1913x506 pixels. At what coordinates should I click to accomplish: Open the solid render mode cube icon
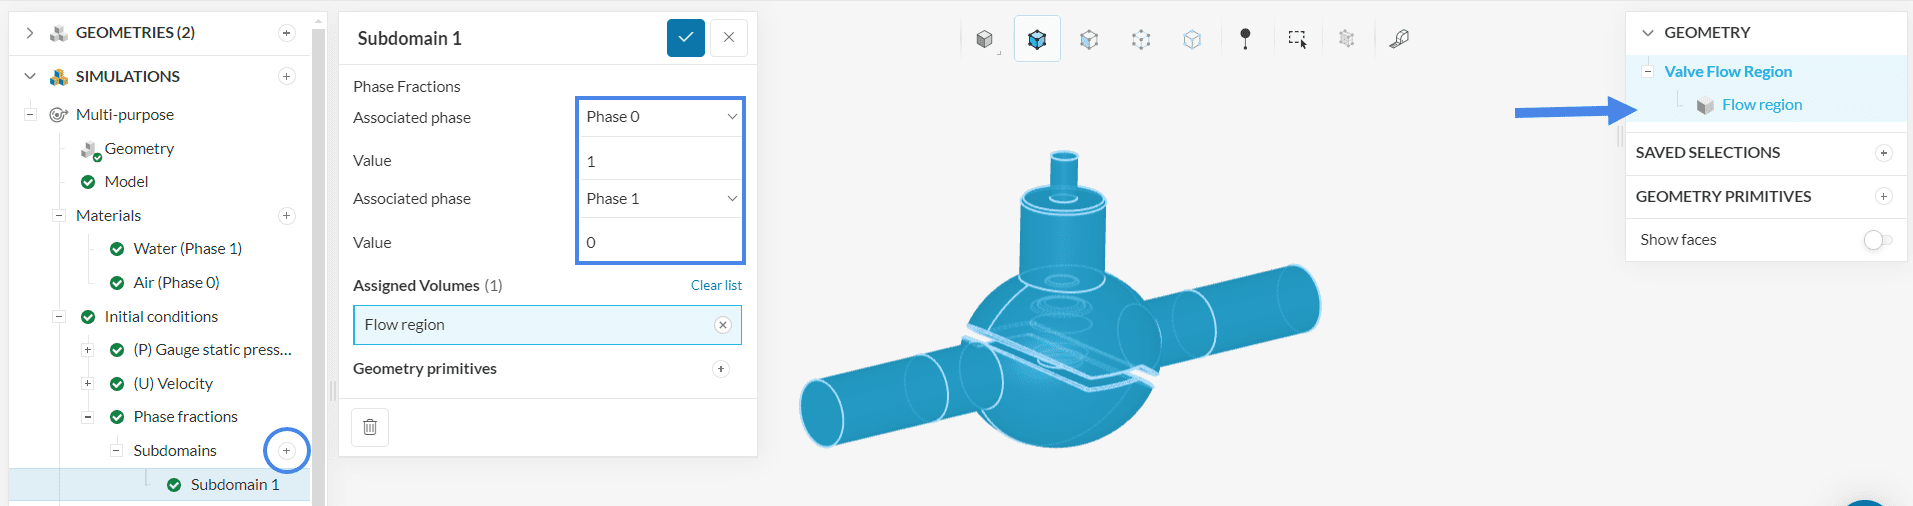[985, 39]
